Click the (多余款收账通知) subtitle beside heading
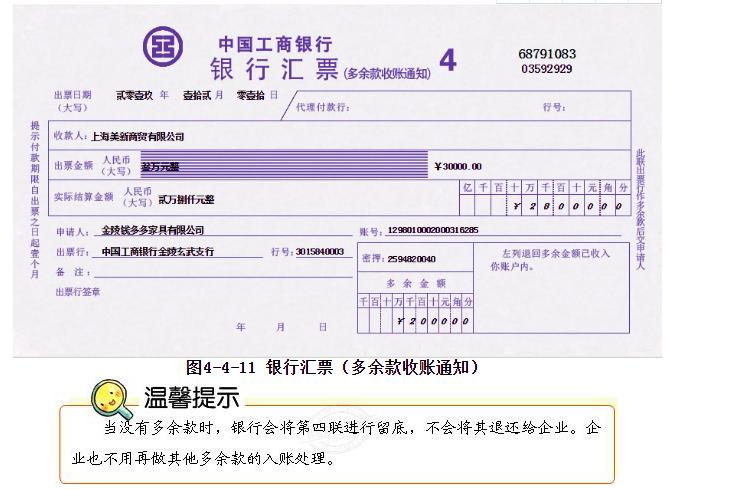The height and width of the screenshot is (489, 751). point(387,73)
